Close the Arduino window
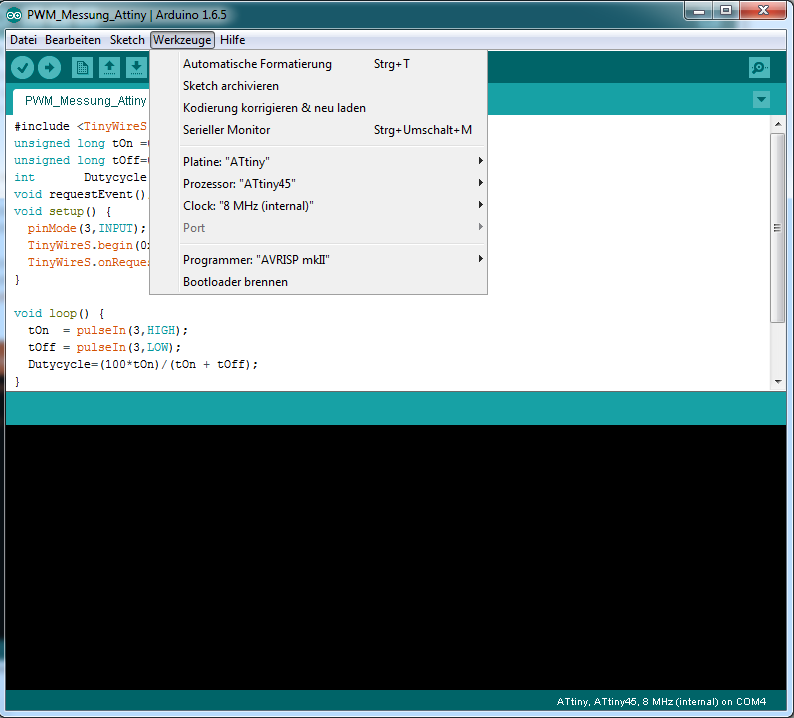 [763, 11]
